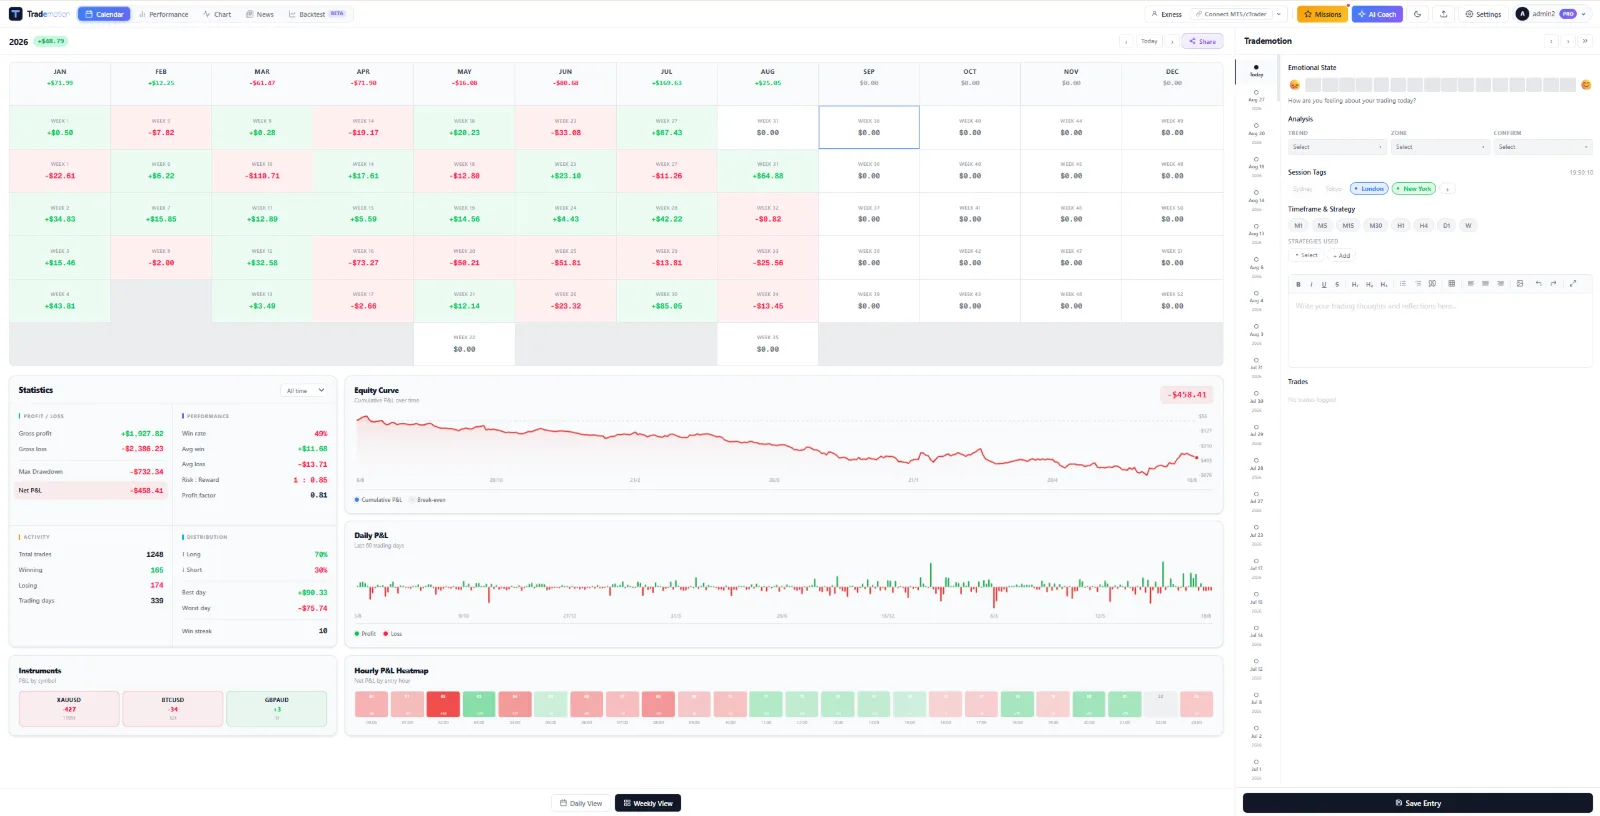Insert an image into the journal entry
1600x816 pixels.
tap(1520, 283)
